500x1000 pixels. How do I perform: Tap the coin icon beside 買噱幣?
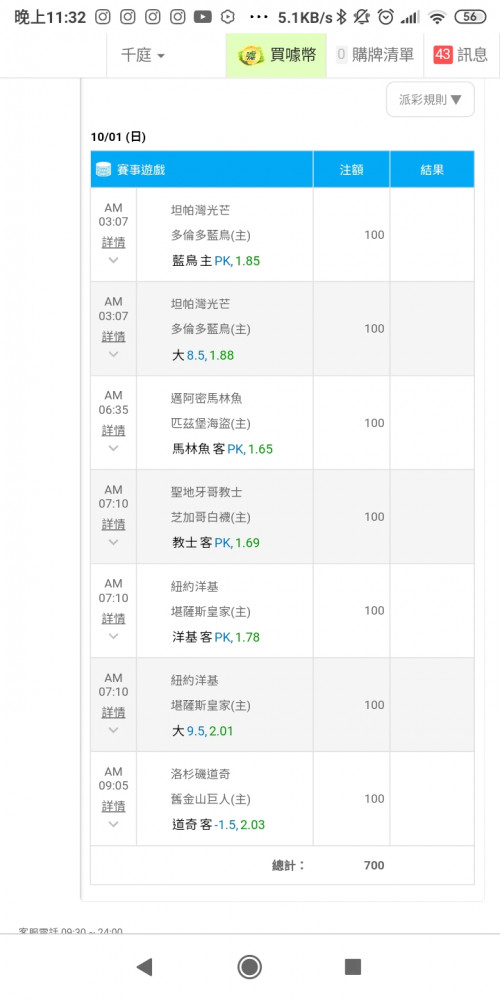point(252,55)
